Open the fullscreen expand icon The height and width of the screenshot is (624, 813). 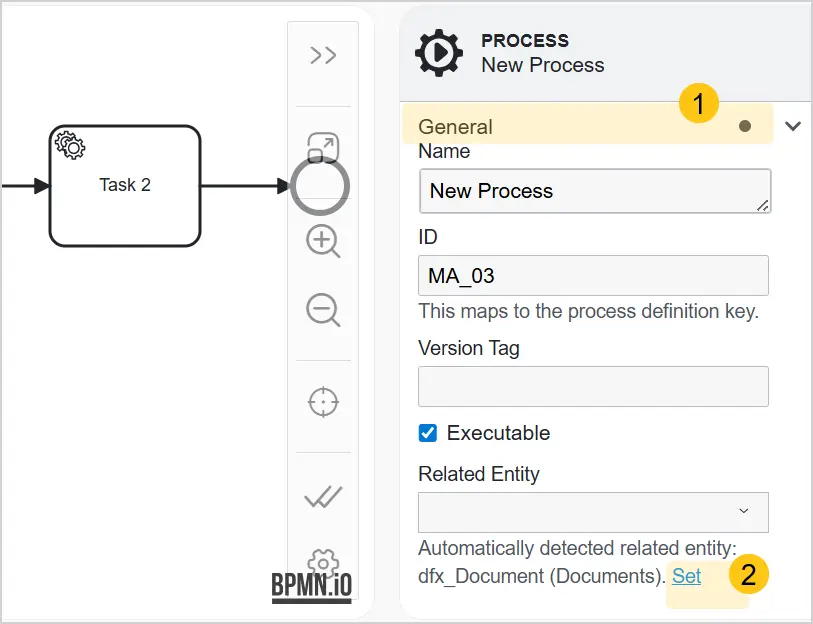click(324, 148)
